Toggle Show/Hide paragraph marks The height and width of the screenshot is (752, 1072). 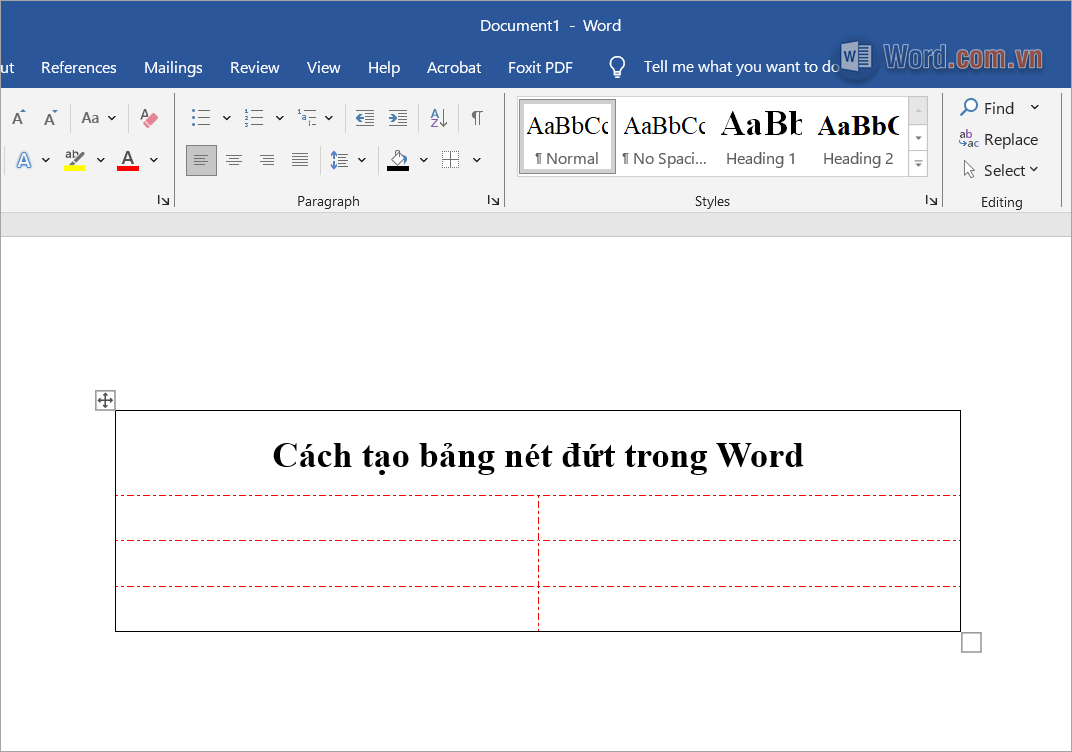477,117
